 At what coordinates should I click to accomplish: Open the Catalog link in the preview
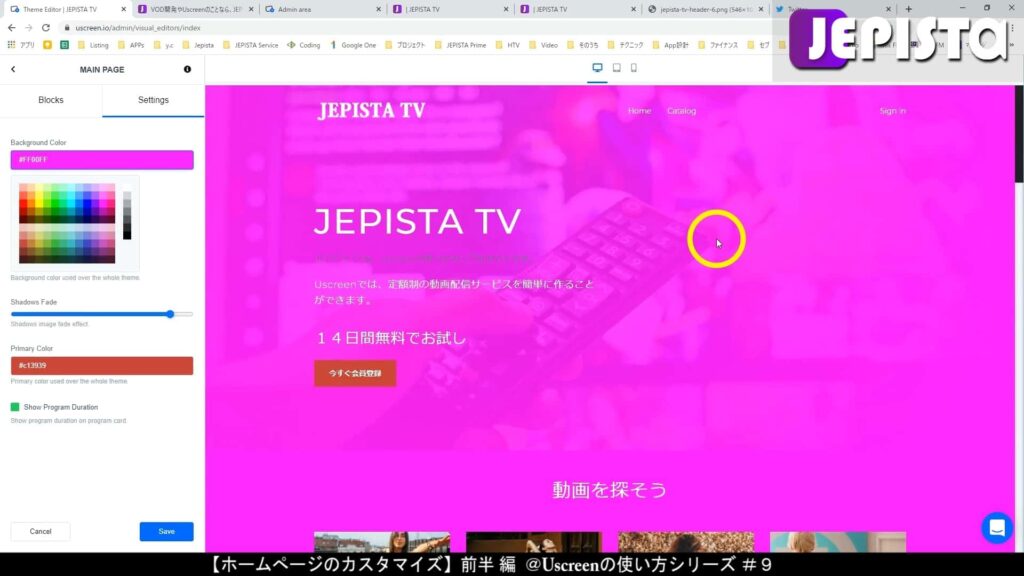tap(681, 111)
